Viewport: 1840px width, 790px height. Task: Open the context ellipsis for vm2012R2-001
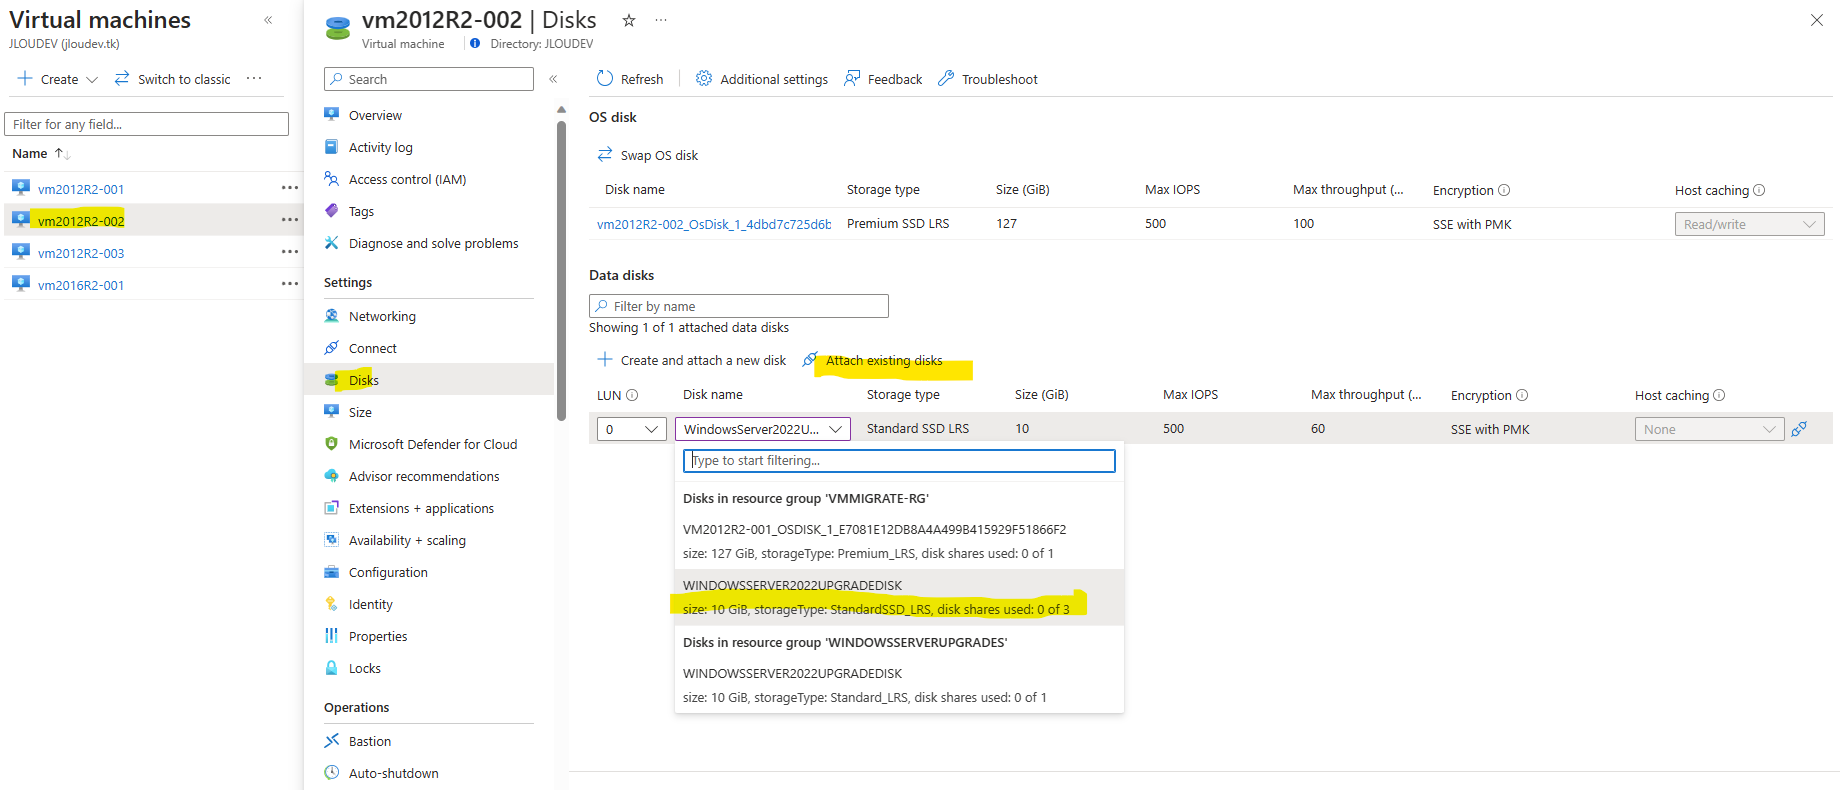coord(290,188)
